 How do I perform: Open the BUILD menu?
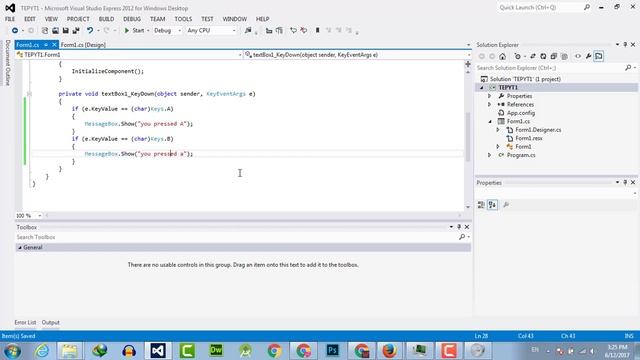[107, 19]
